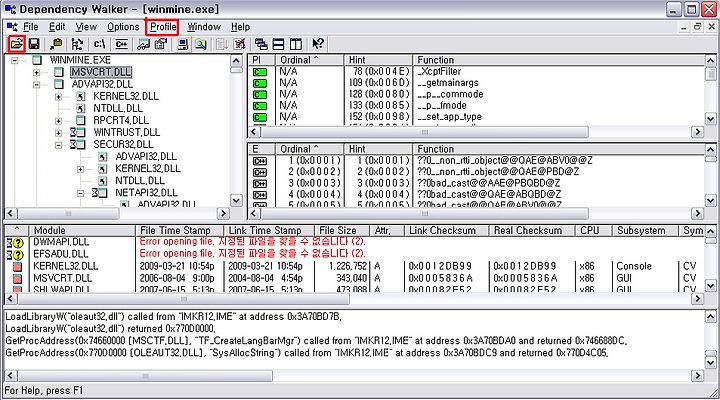Select NETAPI32.DLL in the module tree
The height and width of the screenshot is (400, 720).
click(x=146, y=193)
